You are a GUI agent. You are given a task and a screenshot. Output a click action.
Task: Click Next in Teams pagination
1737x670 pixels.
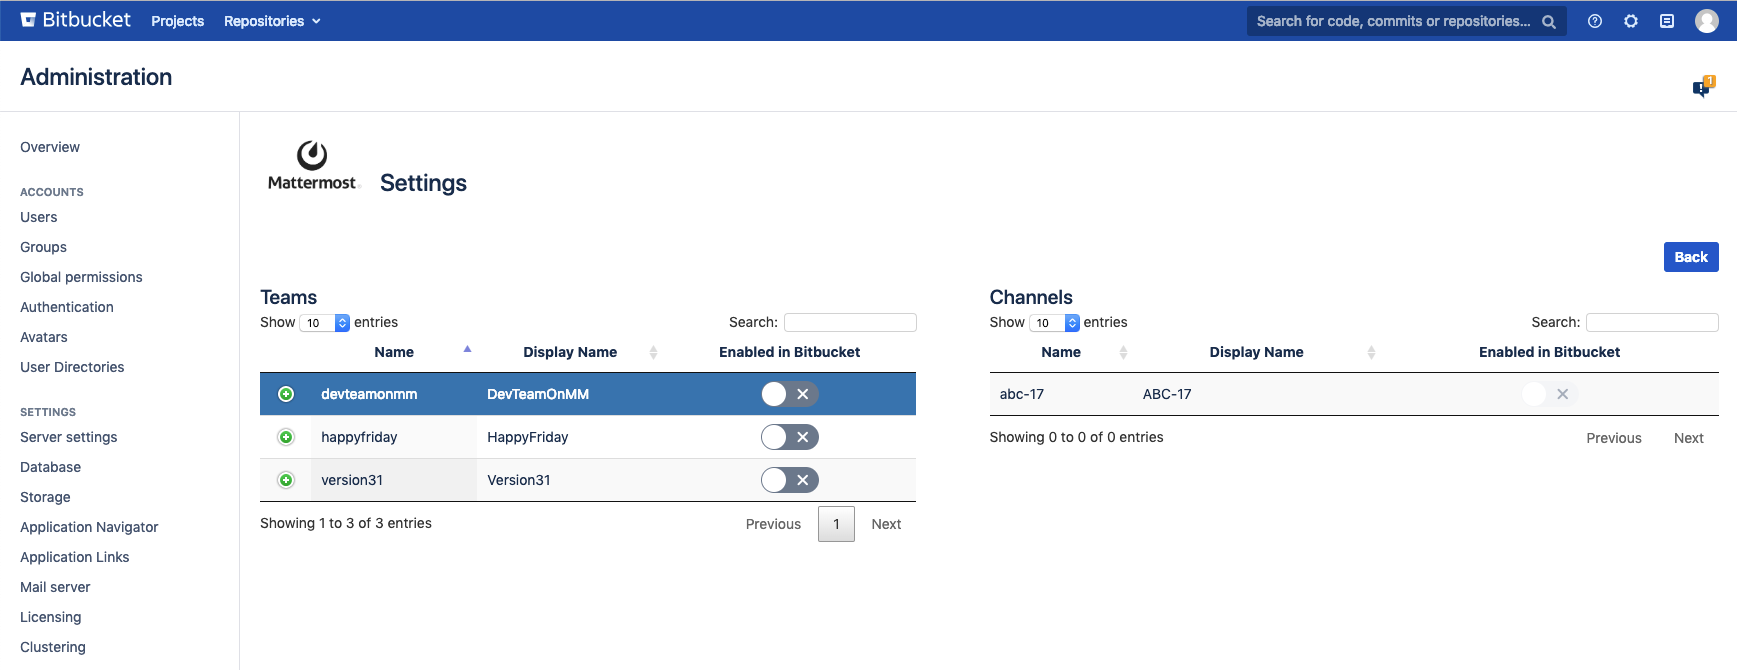pyautogui.click(x=886, y=524)
